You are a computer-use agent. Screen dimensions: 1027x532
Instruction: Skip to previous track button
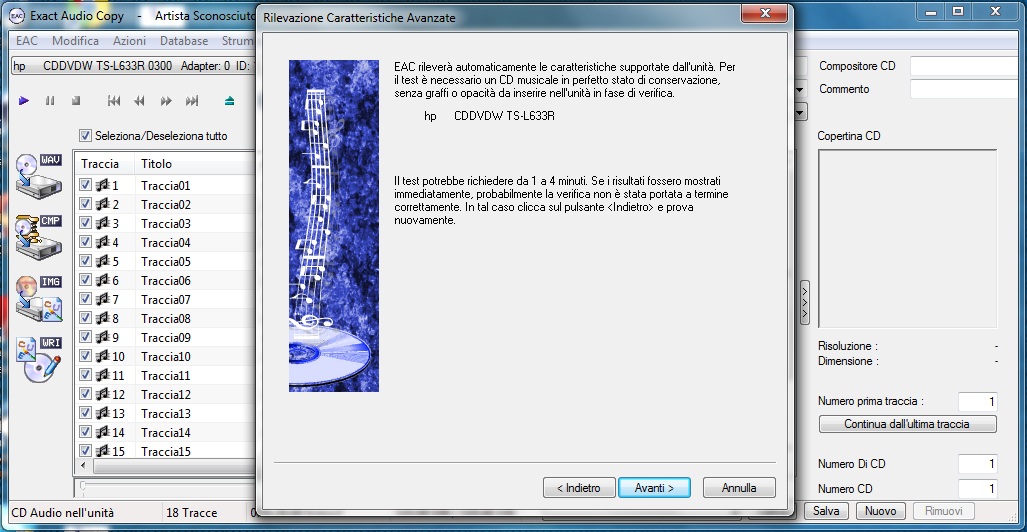coord(114,101)
